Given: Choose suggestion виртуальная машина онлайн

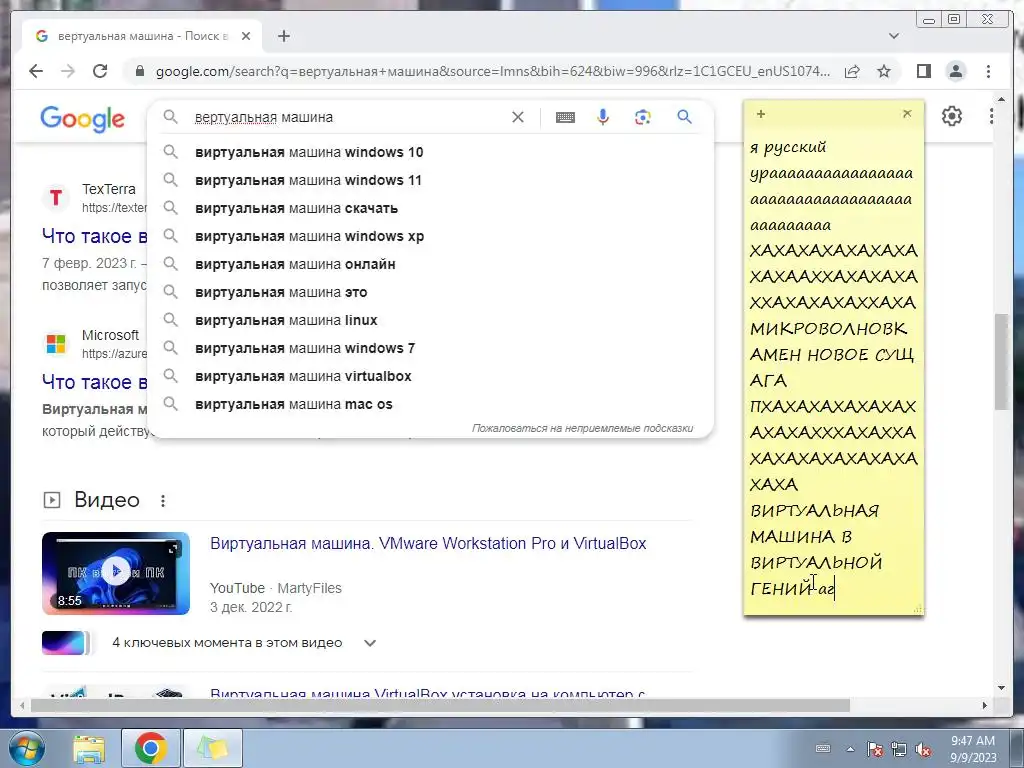Looking at the screenshot, I should [431, 264].
